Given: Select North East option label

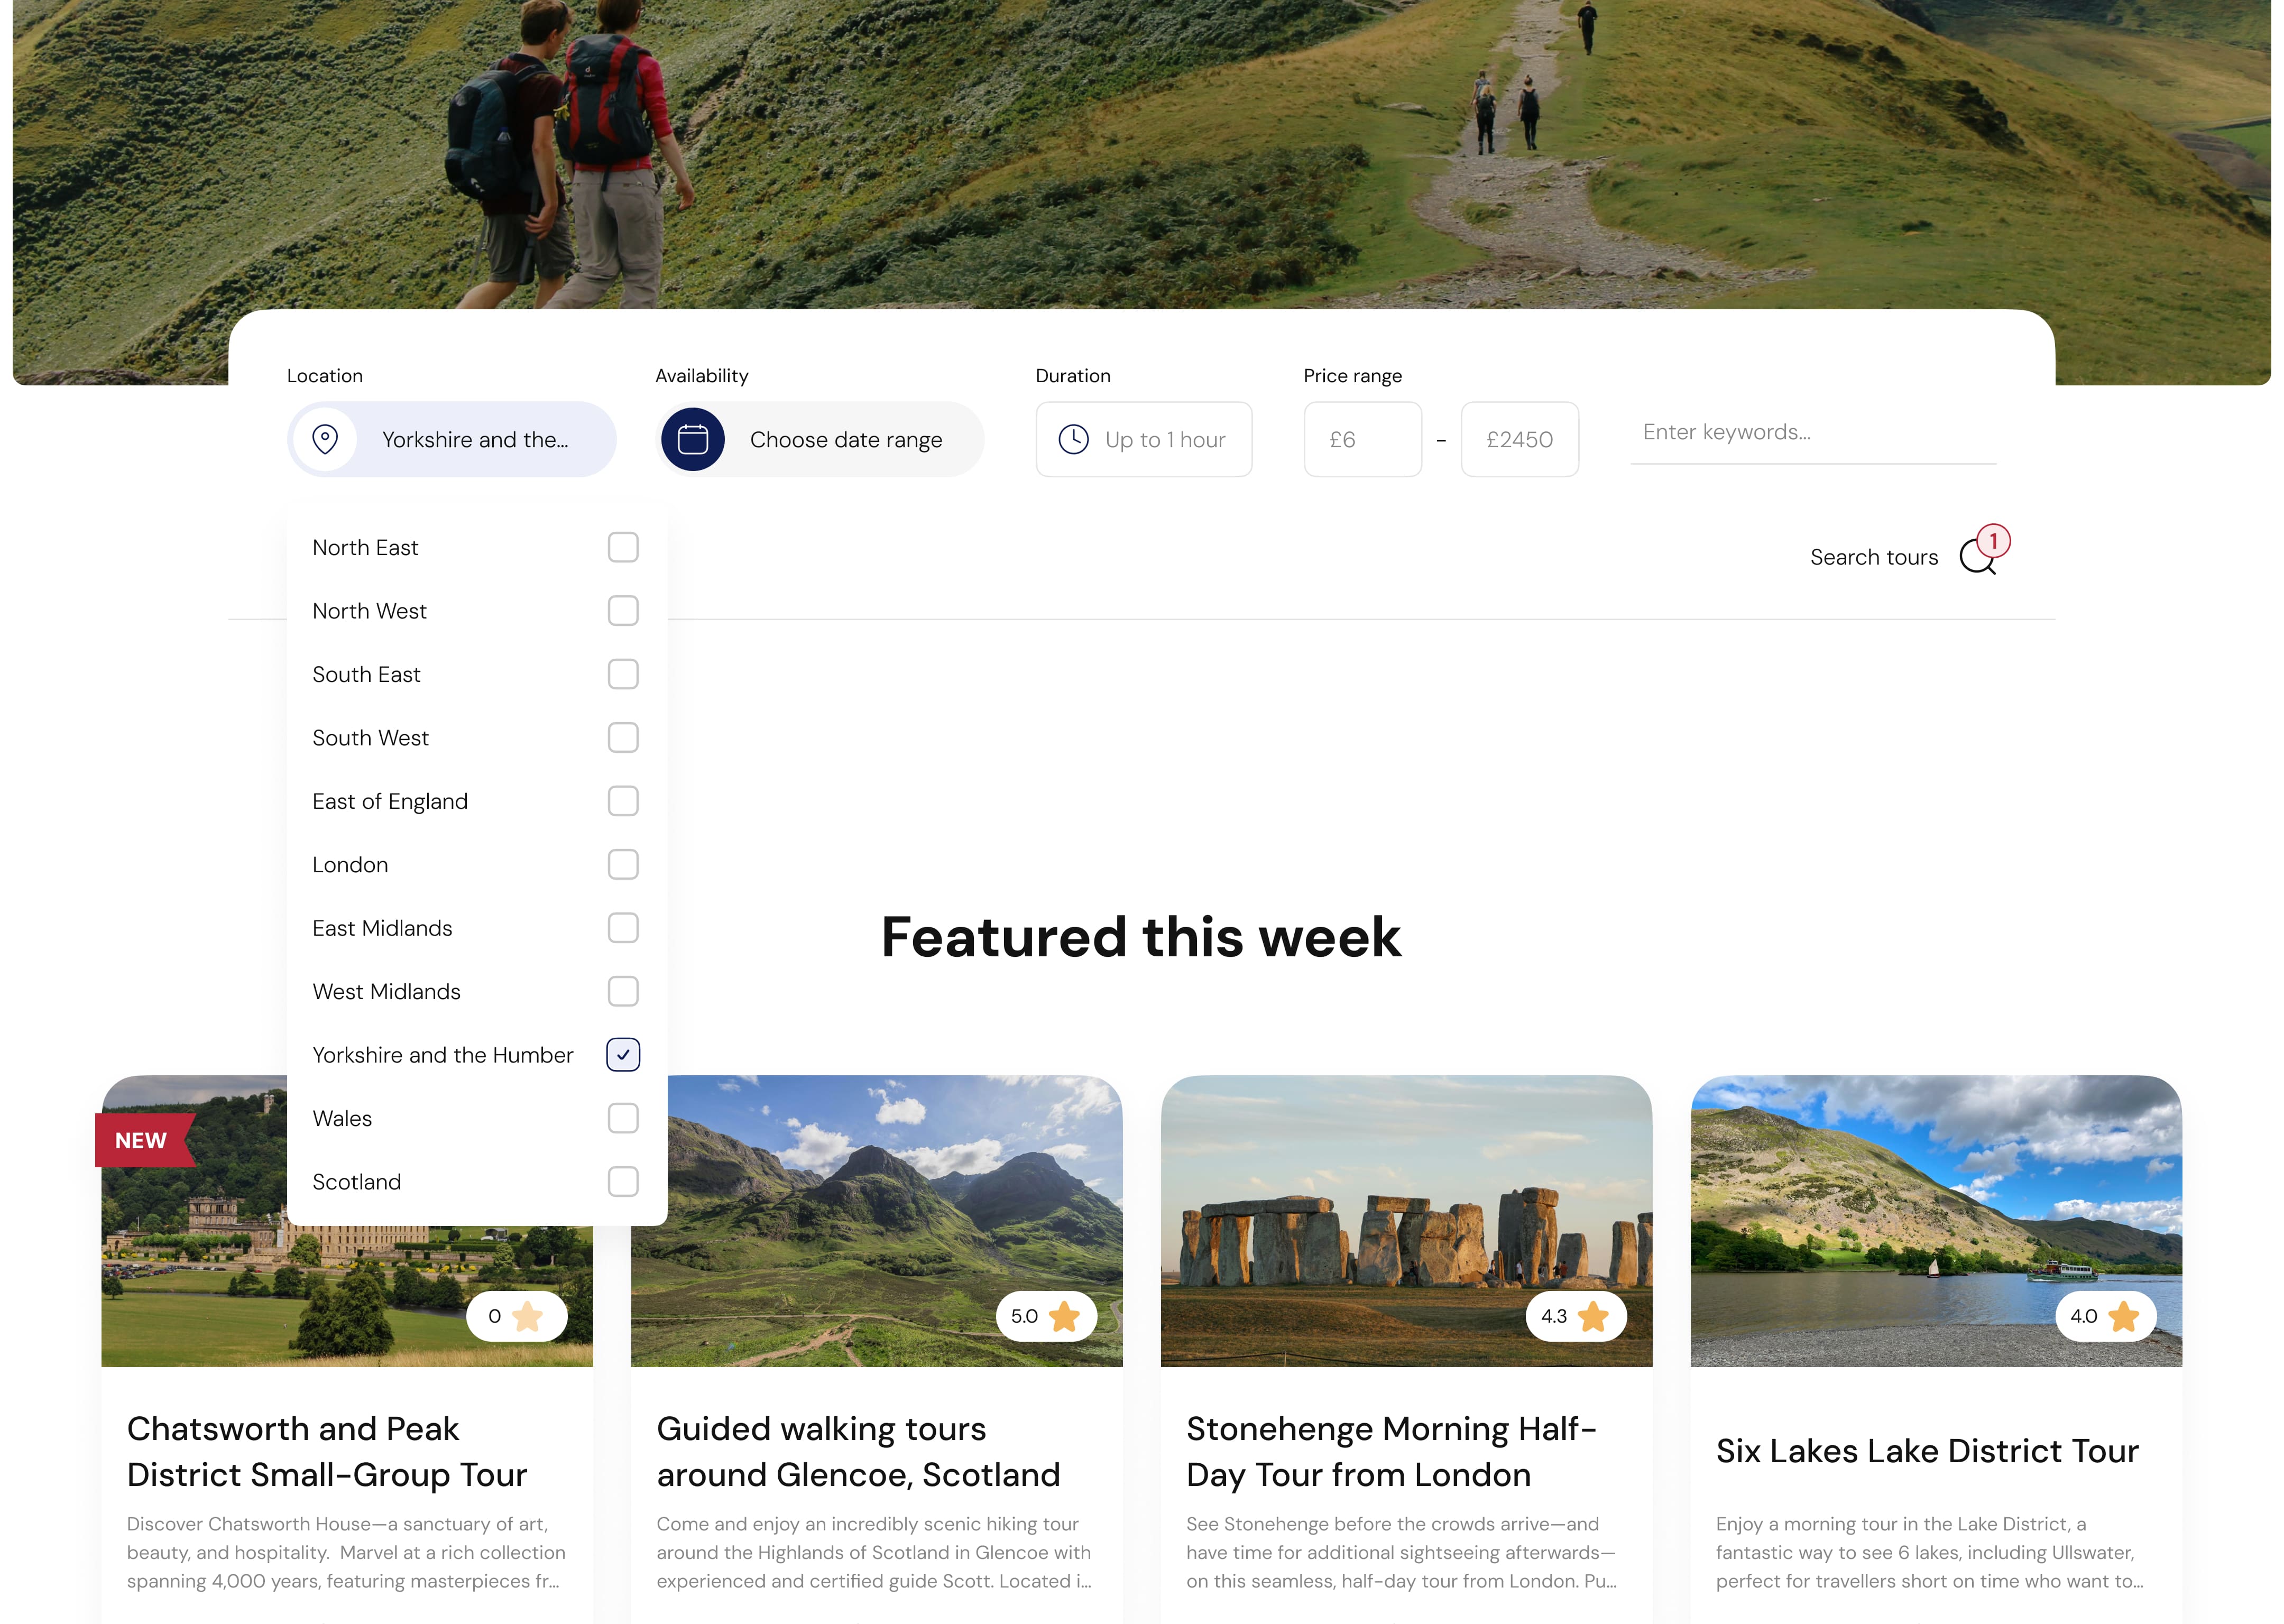Looking at the screenshot, I should pos(365,547).
